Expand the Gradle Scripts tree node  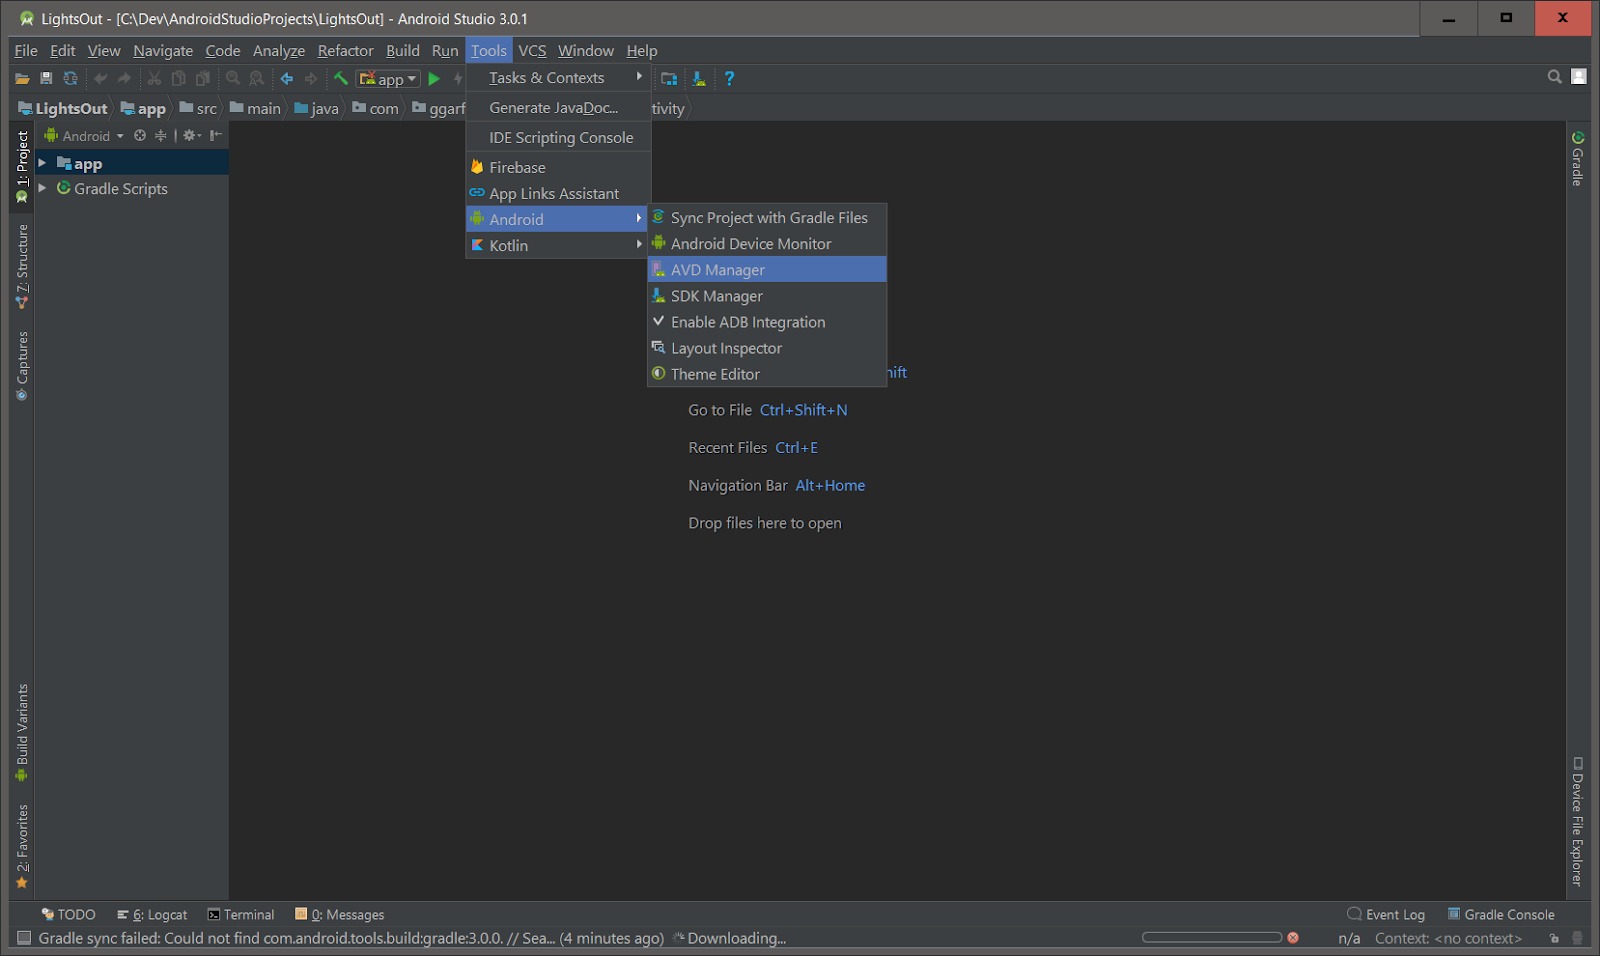(42, 188)
